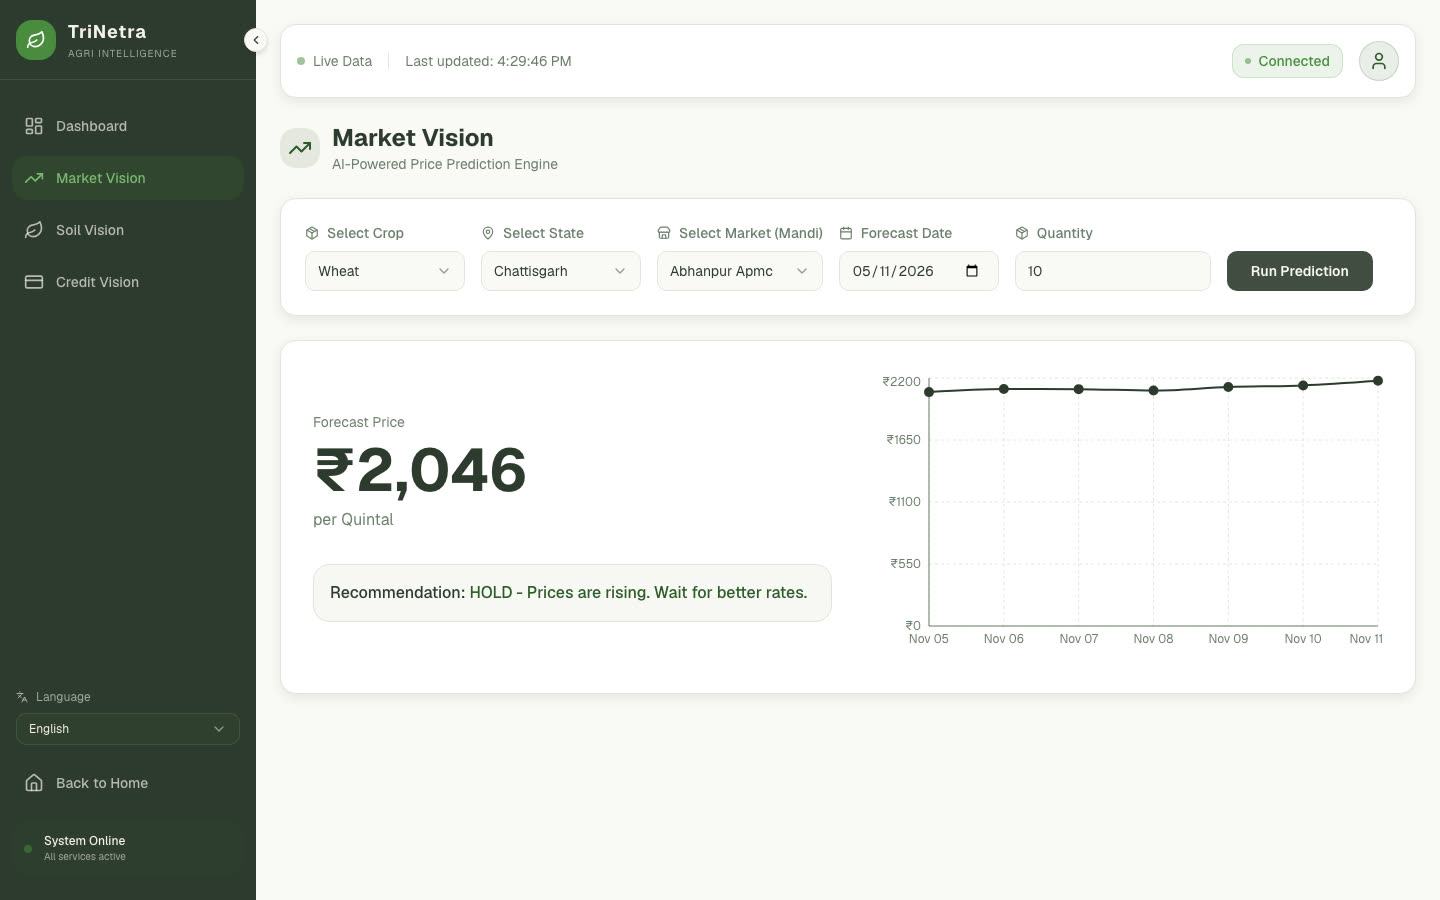1440x900 pixels.
Task: Click the Nov 11 data point on chart
Action: click(x=1378, y=381)
